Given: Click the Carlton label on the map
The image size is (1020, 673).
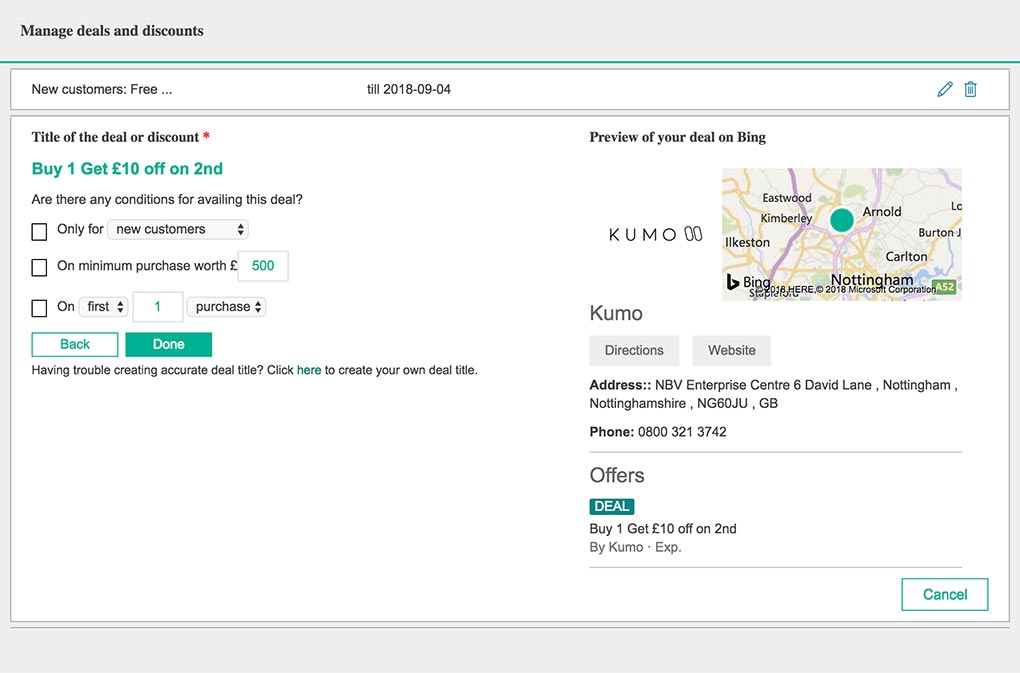Looking at the screenshot, I should click(906, 256).
